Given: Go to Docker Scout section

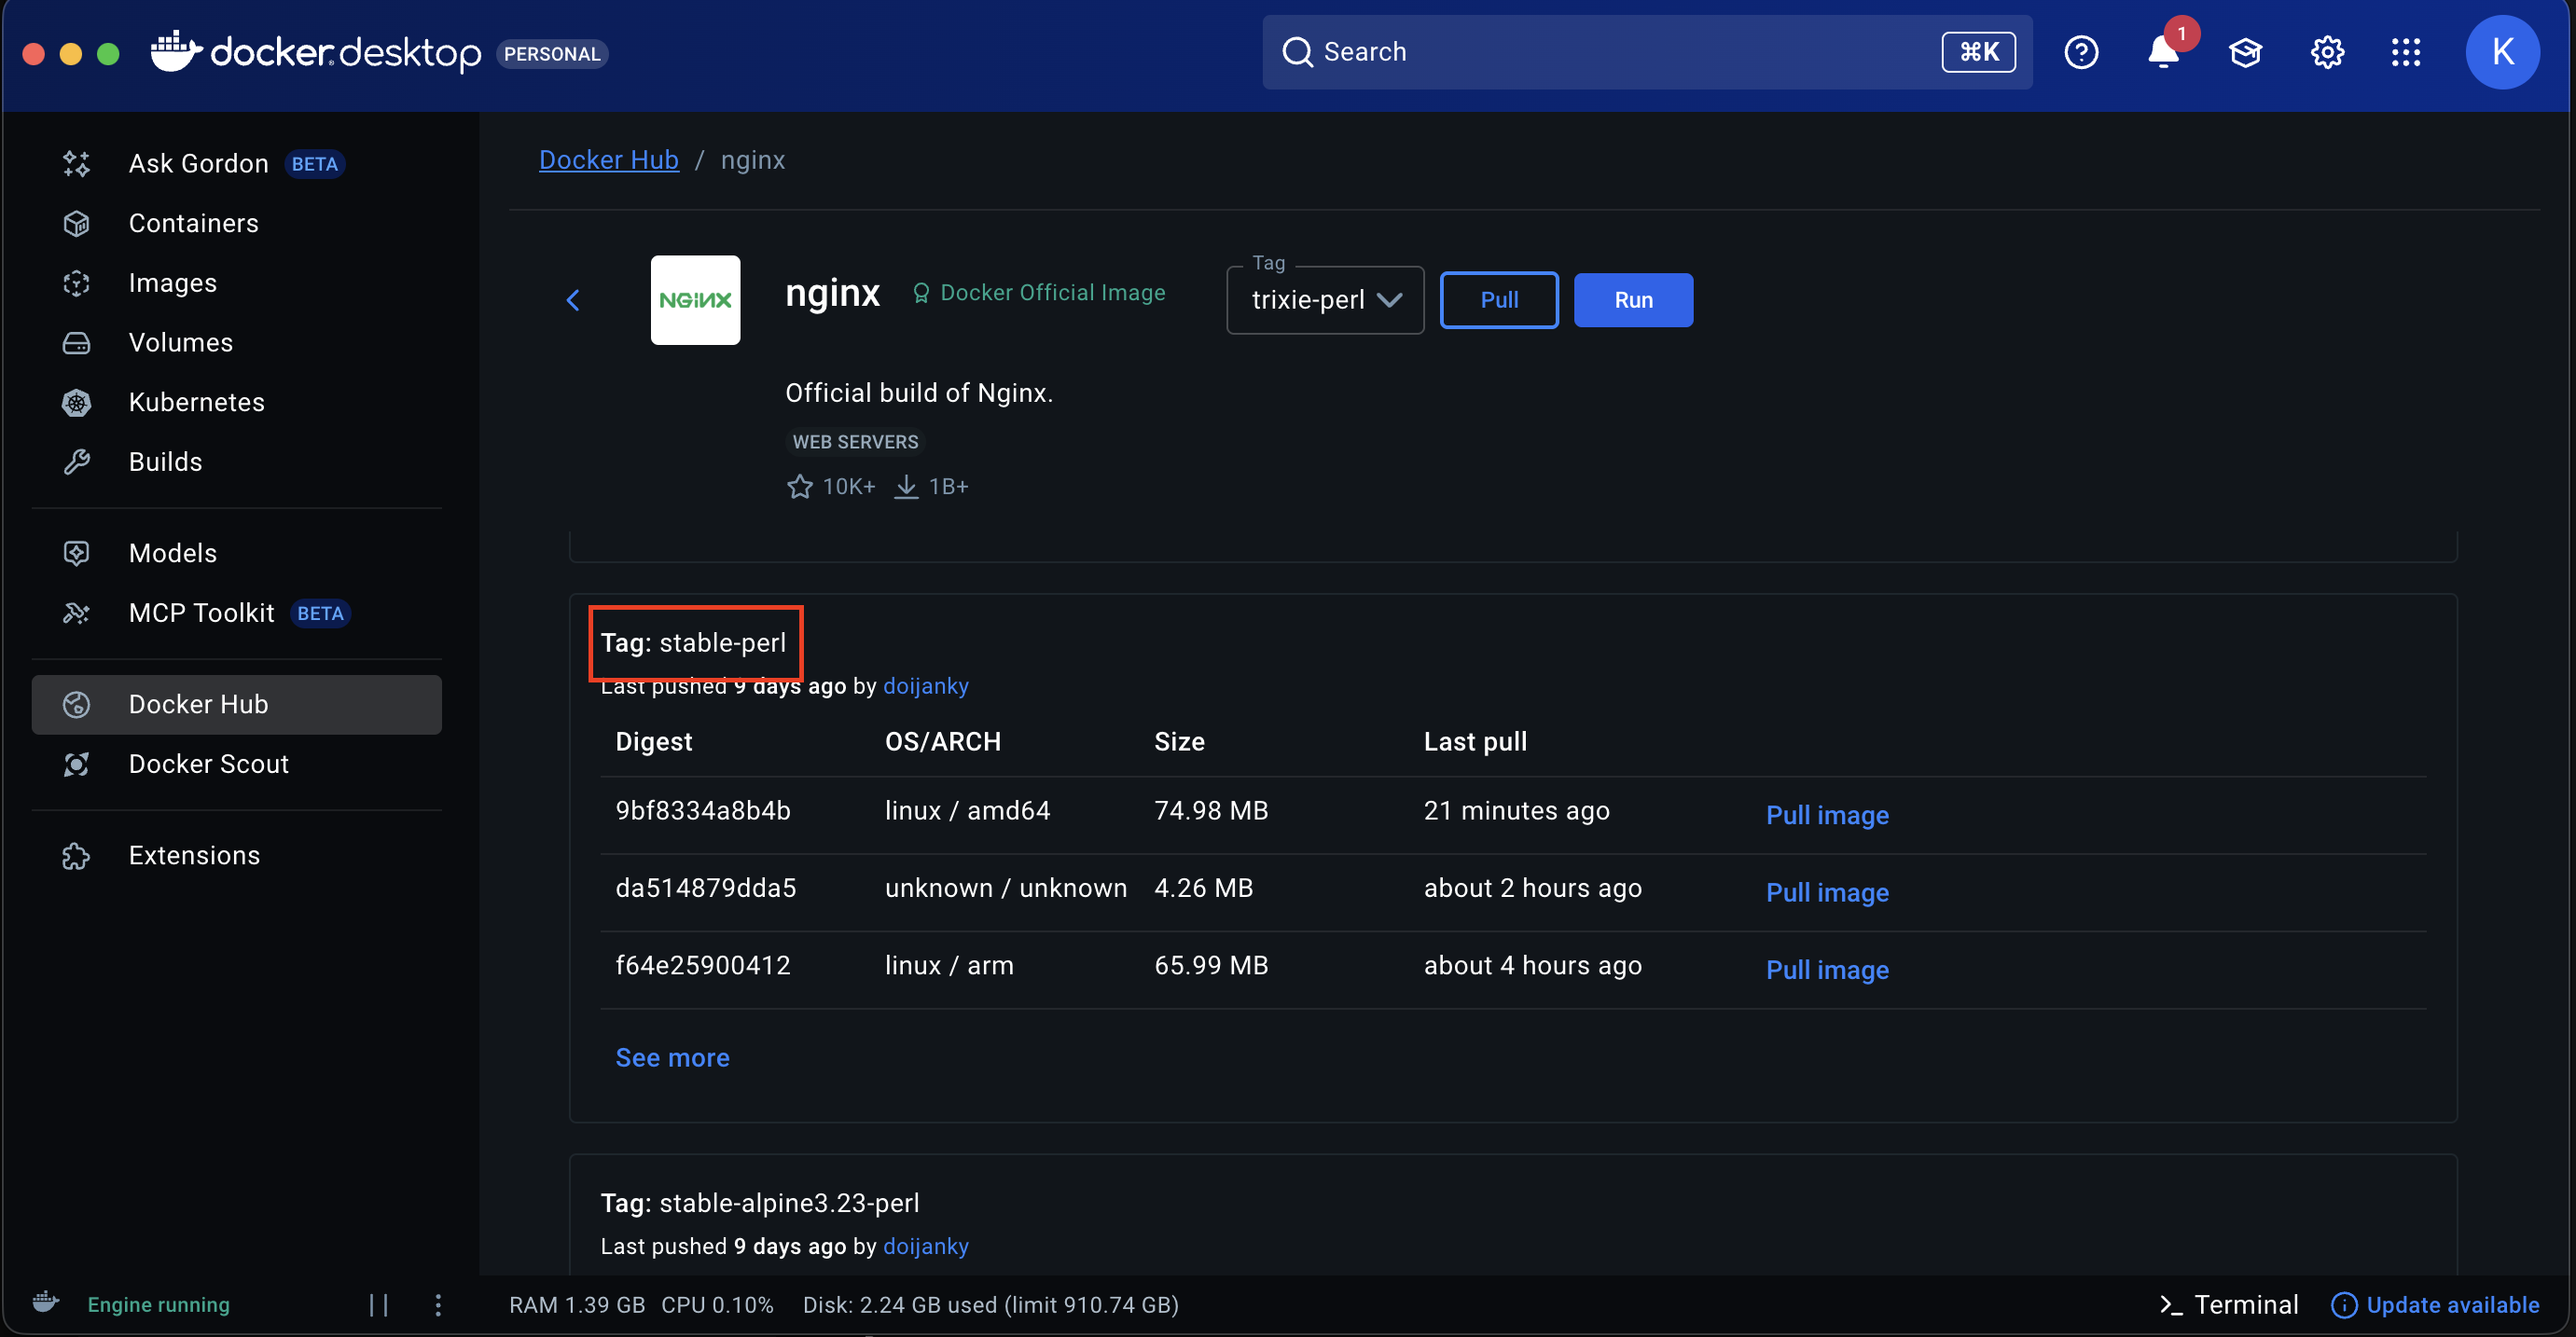Looking at the screenshot, I should point(208,764).
